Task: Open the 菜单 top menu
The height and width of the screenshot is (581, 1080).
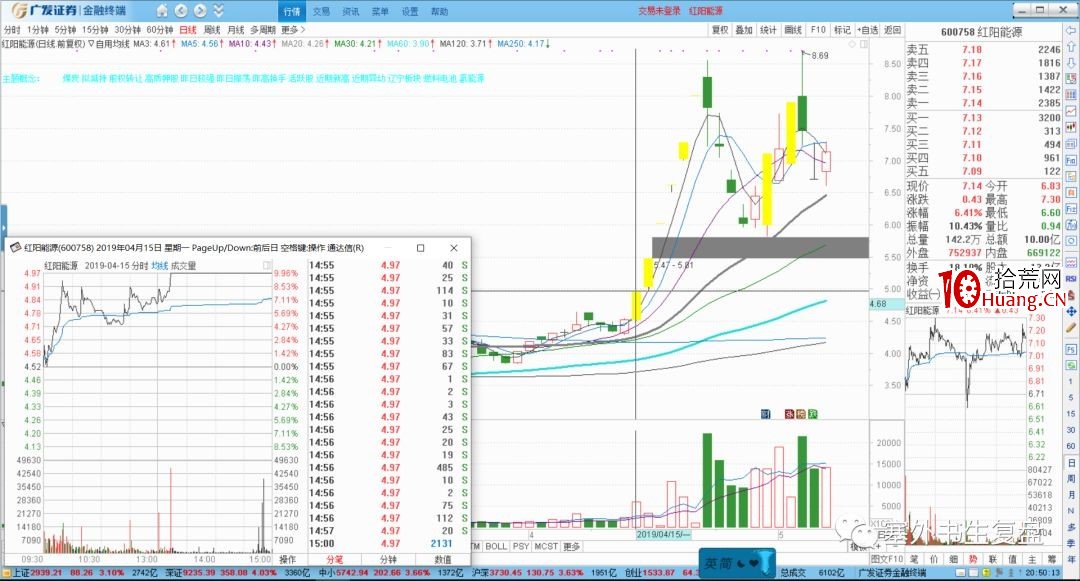Action: click(x=380, y=11)
